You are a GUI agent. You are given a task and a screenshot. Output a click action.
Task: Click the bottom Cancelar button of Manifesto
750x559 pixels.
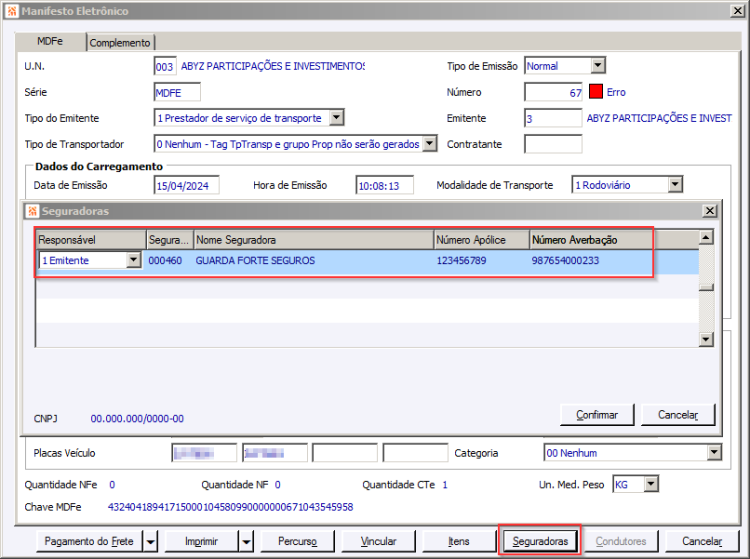(x=702, y=541)
